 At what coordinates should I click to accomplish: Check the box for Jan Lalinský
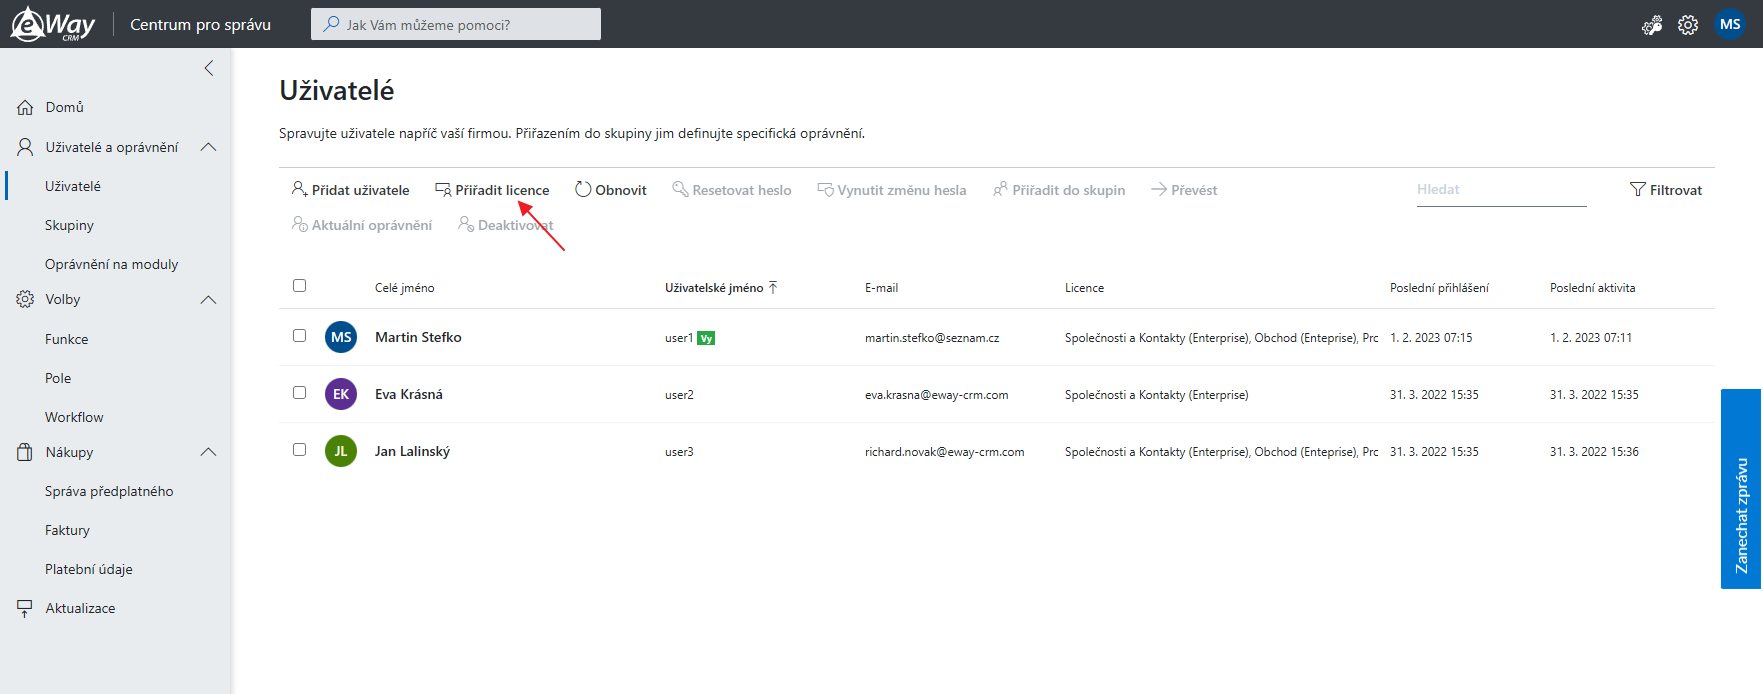299,450
